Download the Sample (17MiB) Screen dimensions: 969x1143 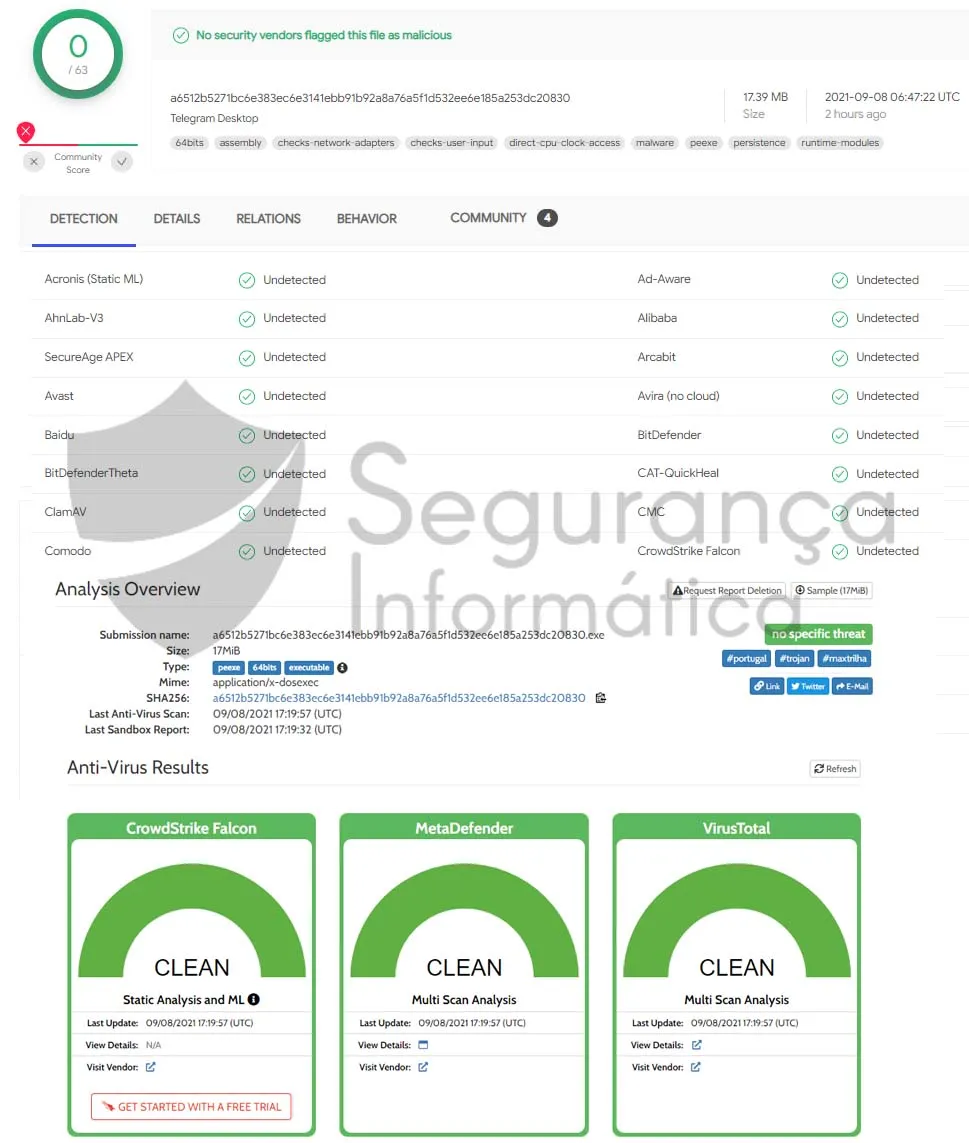pyautogui.click(x=832, y=590)
